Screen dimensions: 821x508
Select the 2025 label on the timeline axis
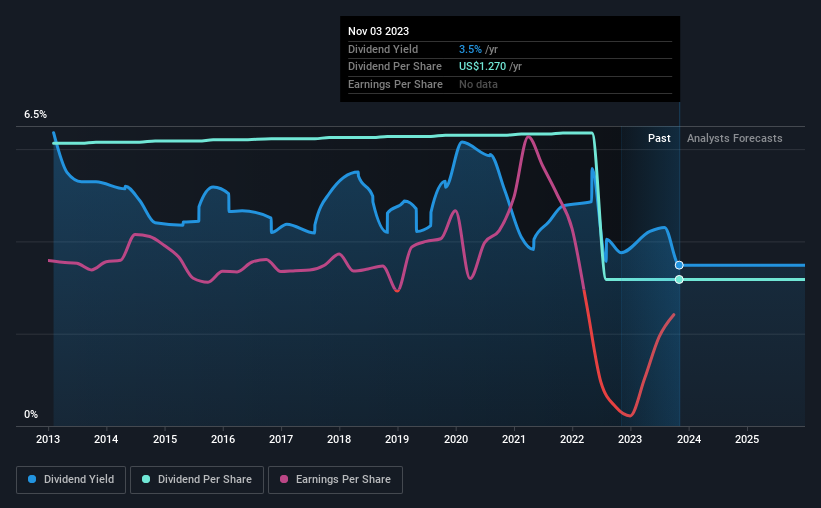click(747, 439)
